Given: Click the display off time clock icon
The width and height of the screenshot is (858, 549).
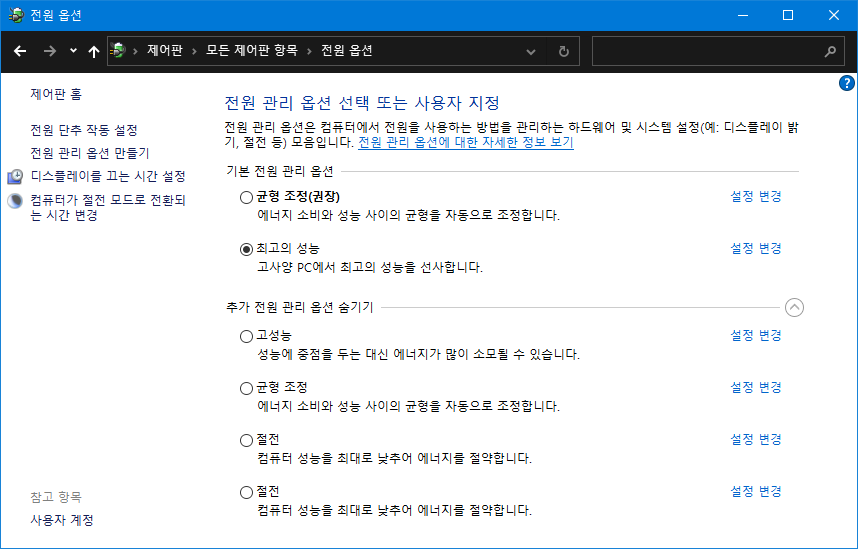Looking at the screenshot, I should click(x=15, y=176).
